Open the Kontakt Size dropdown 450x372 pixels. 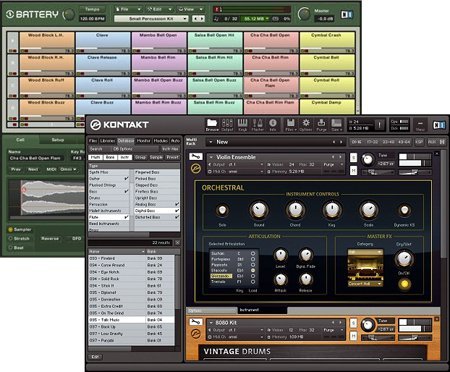tap(336, 125)
